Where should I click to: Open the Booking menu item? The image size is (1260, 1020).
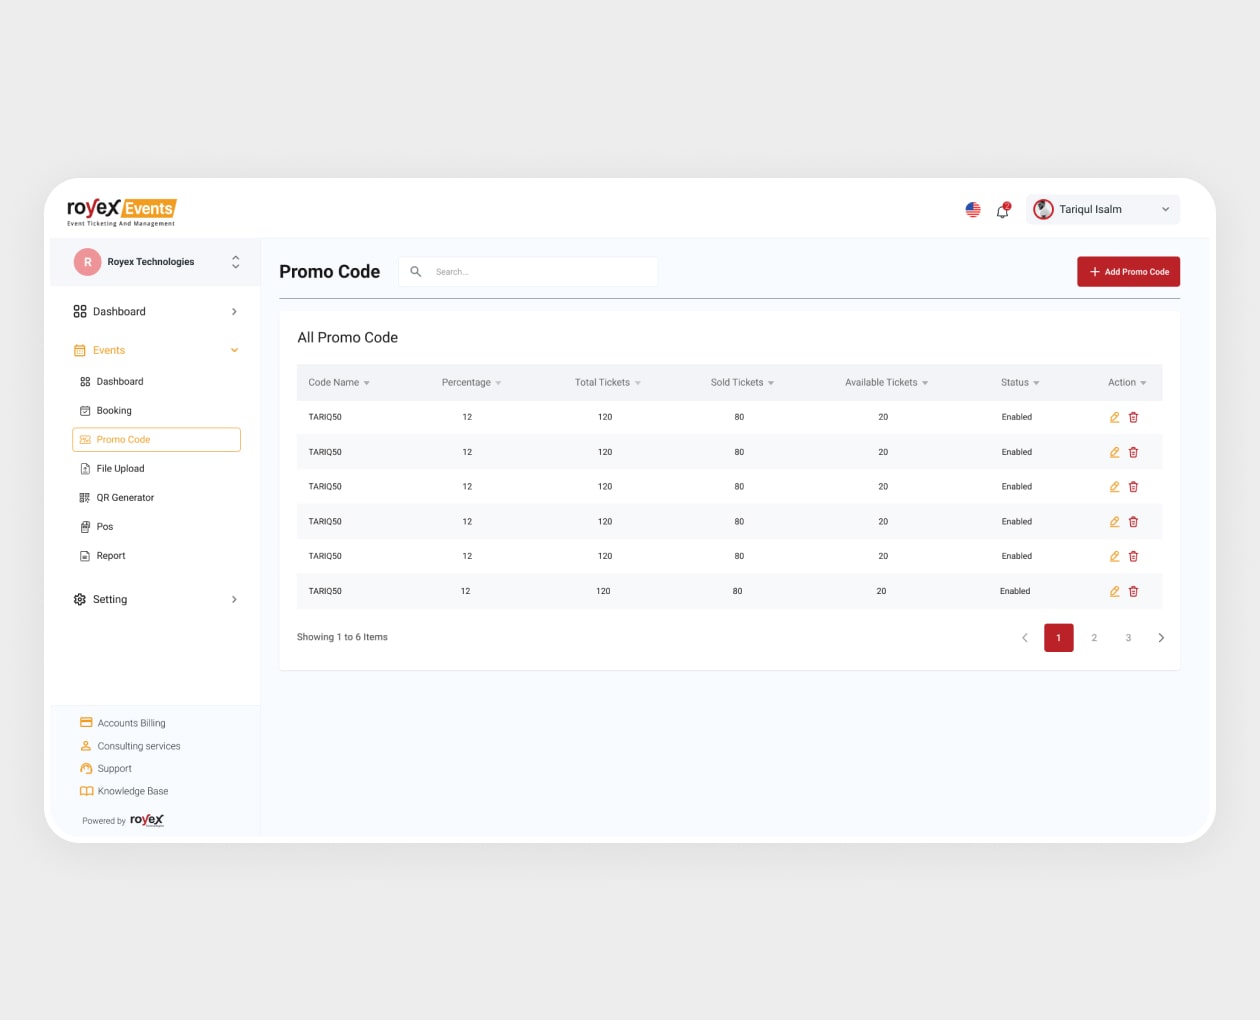114,411
